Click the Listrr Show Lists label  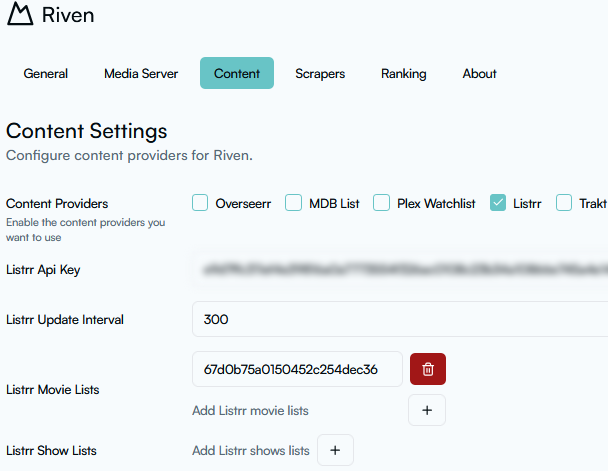tap(51, 450)
